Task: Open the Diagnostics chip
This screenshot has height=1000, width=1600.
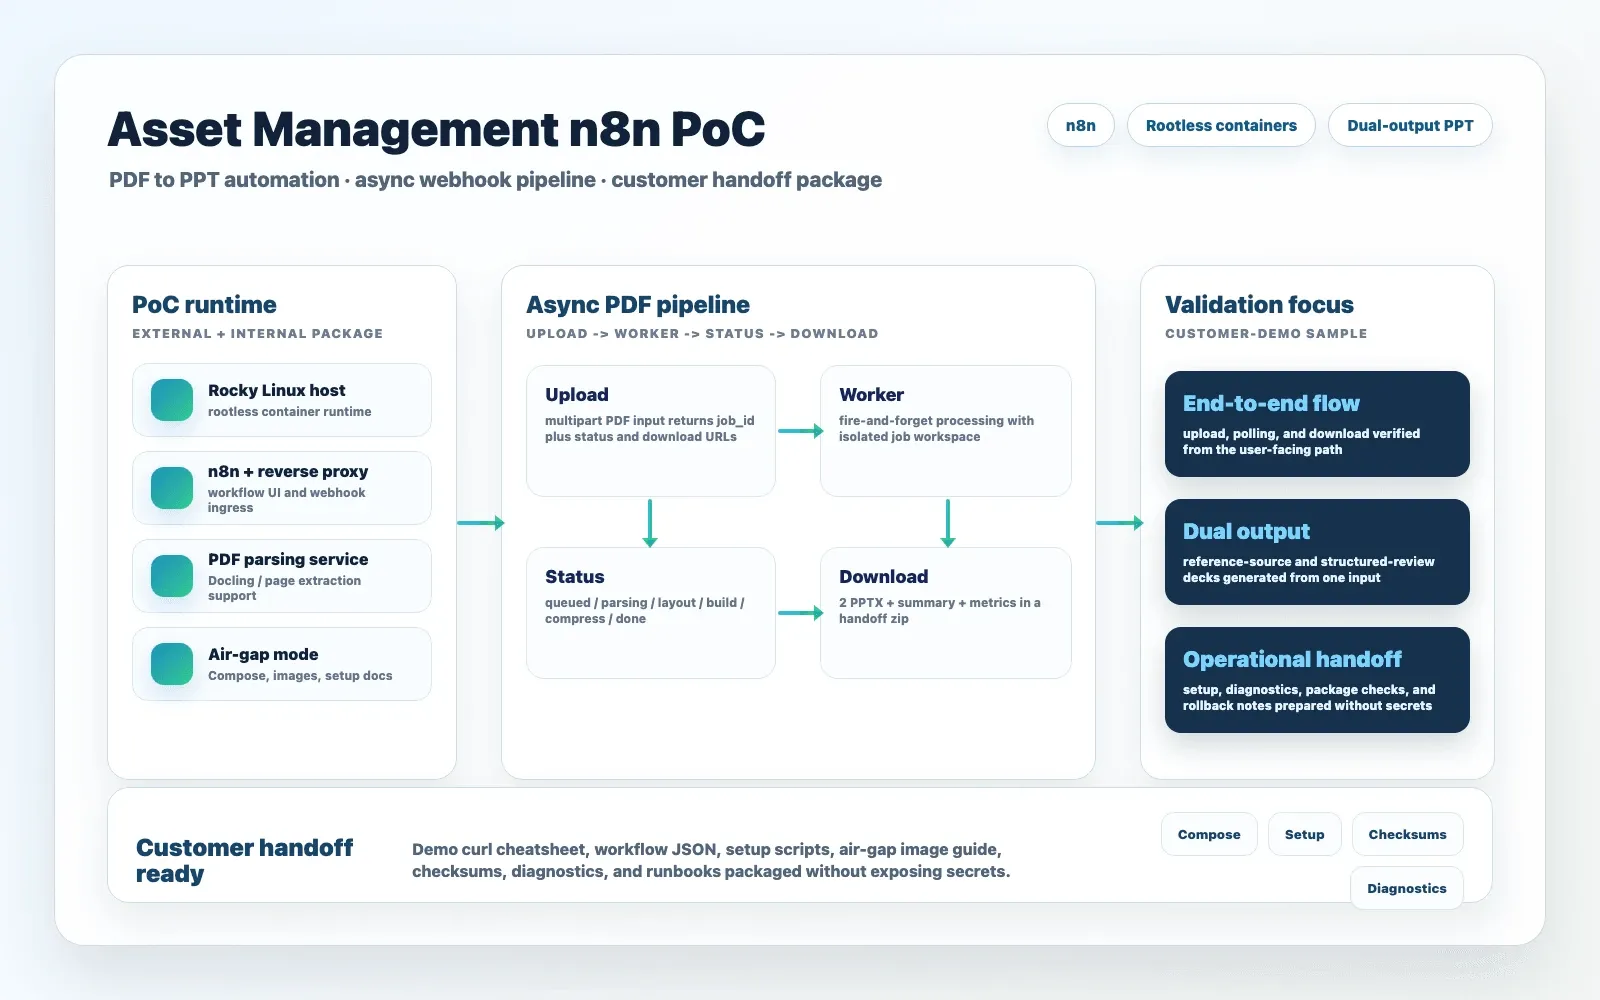Action: point(1407,888)
